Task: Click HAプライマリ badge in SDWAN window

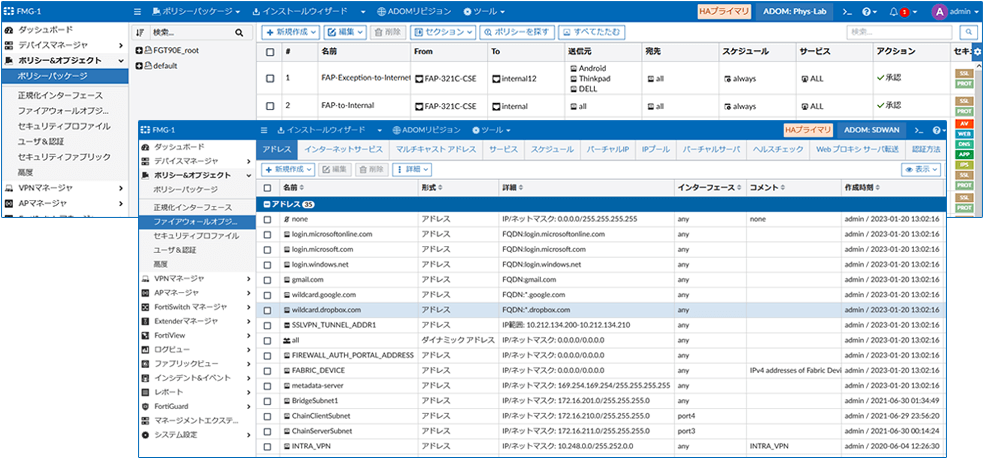Action: click(x=808, y=130)
